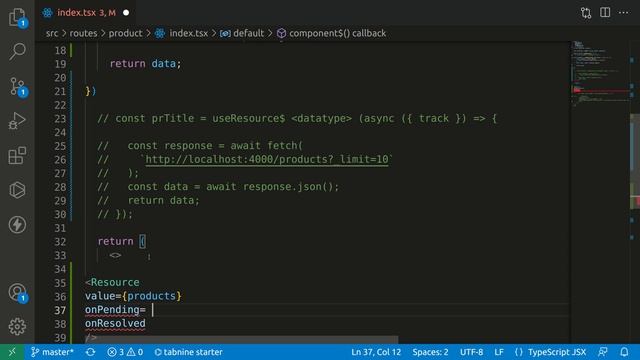Select the src breadcrumb

pos(52,33)
